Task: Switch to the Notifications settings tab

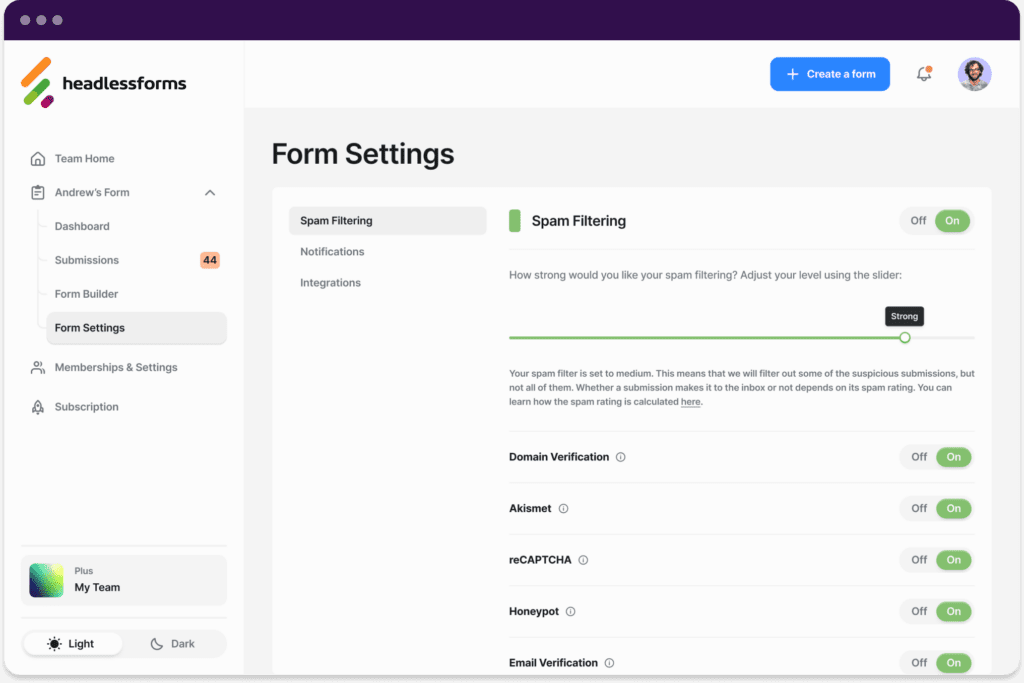Action: (x=332, y=251)
